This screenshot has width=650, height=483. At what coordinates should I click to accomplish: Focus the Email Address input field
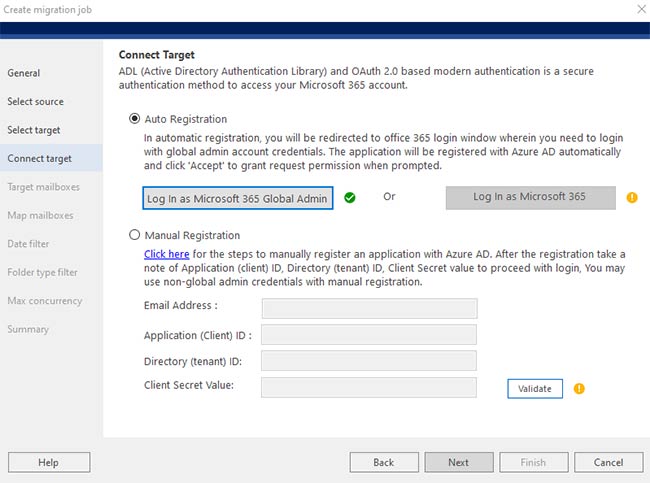point(369,308)
